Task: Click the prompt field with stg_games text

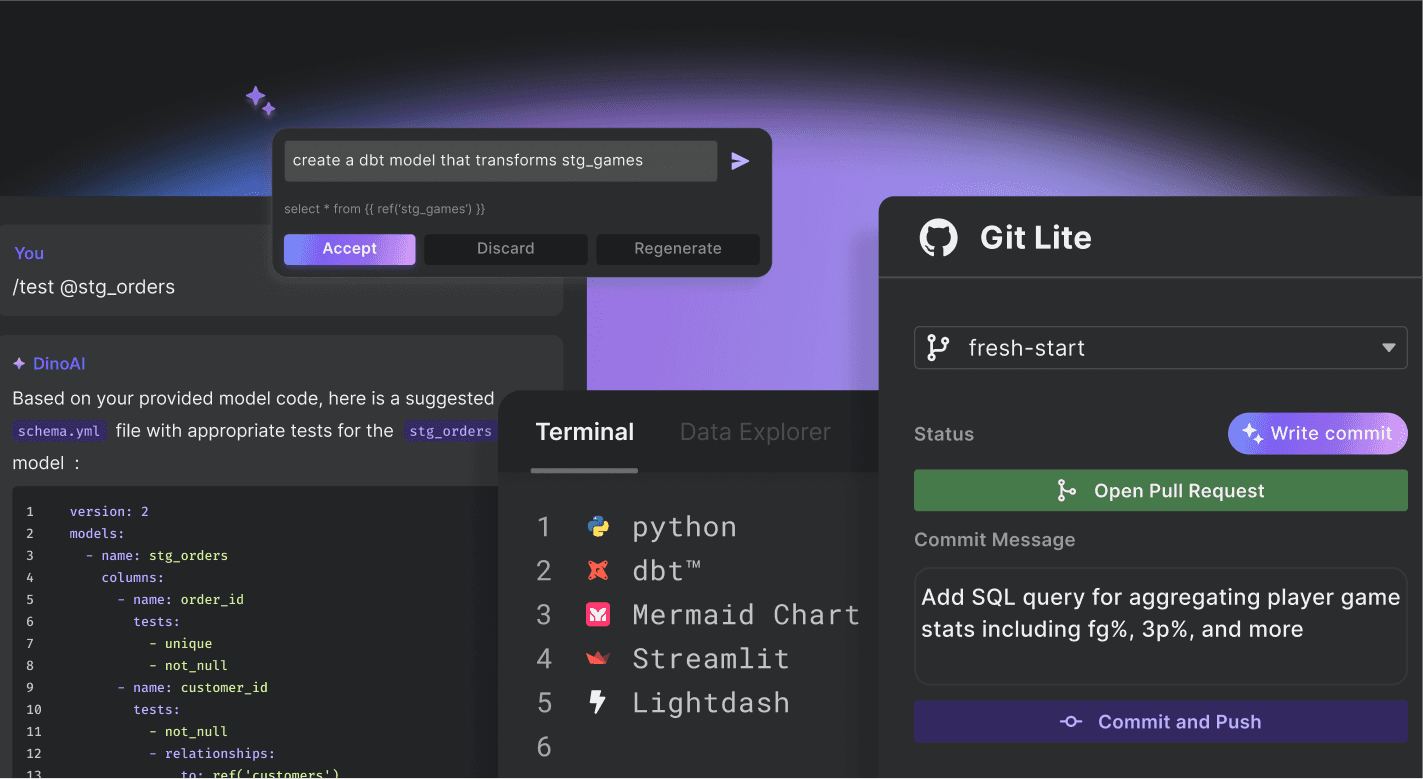Action: (500, 161)
